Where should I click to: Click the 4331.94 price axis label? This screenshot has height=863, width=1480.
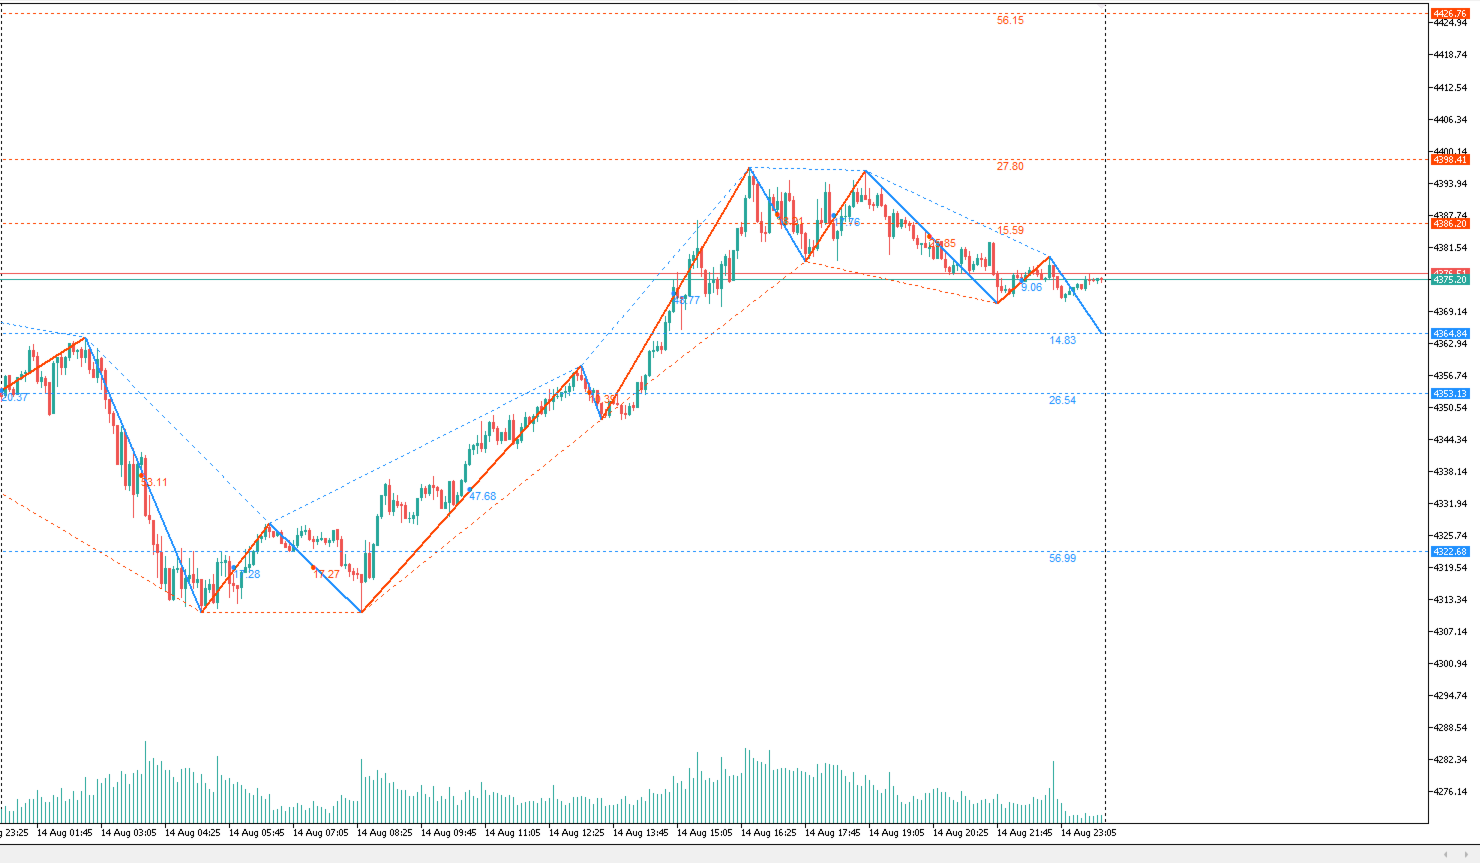point(1450,504)
